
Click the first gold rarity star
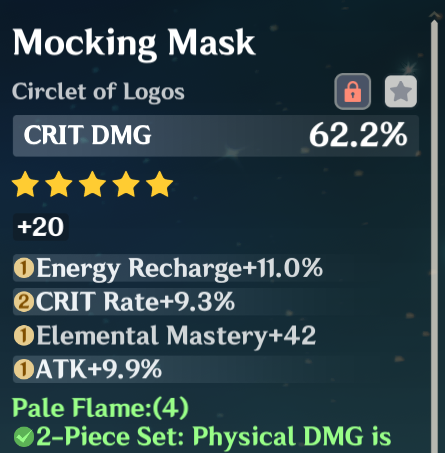coord(25,184)
